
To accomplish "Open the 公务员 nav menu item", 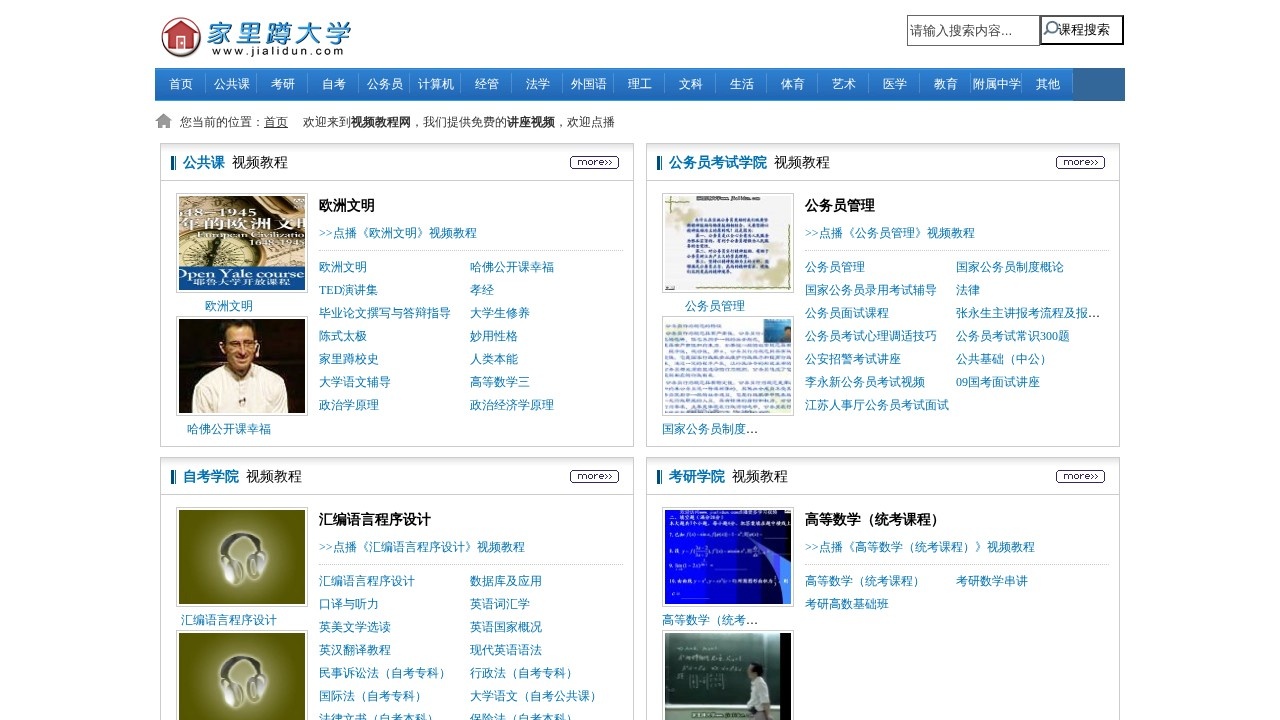I will pos(385,84).
